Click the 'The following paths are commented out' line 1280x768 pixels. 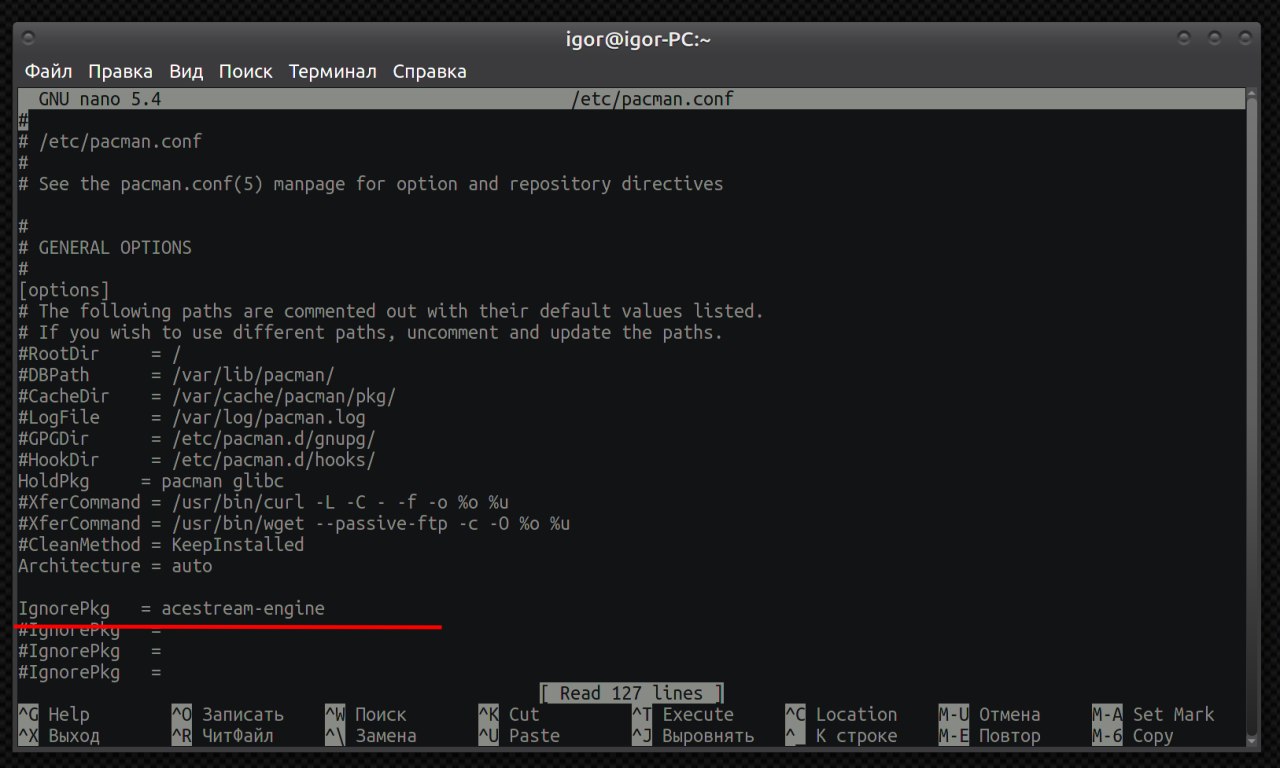(x=391, y=311)
